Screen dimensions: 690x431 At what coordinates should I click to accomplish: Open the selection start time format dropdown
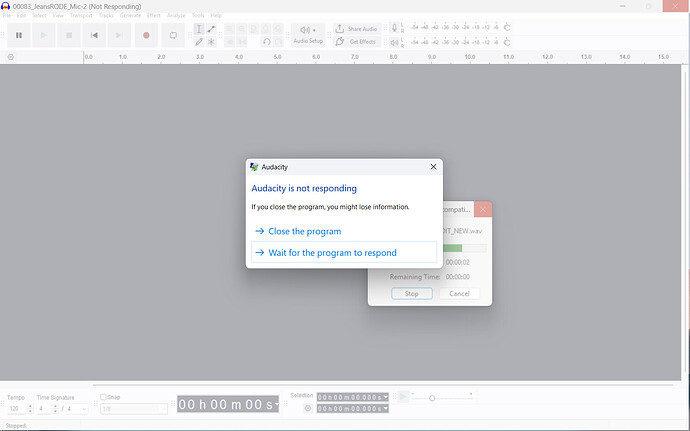coord(385,398)
